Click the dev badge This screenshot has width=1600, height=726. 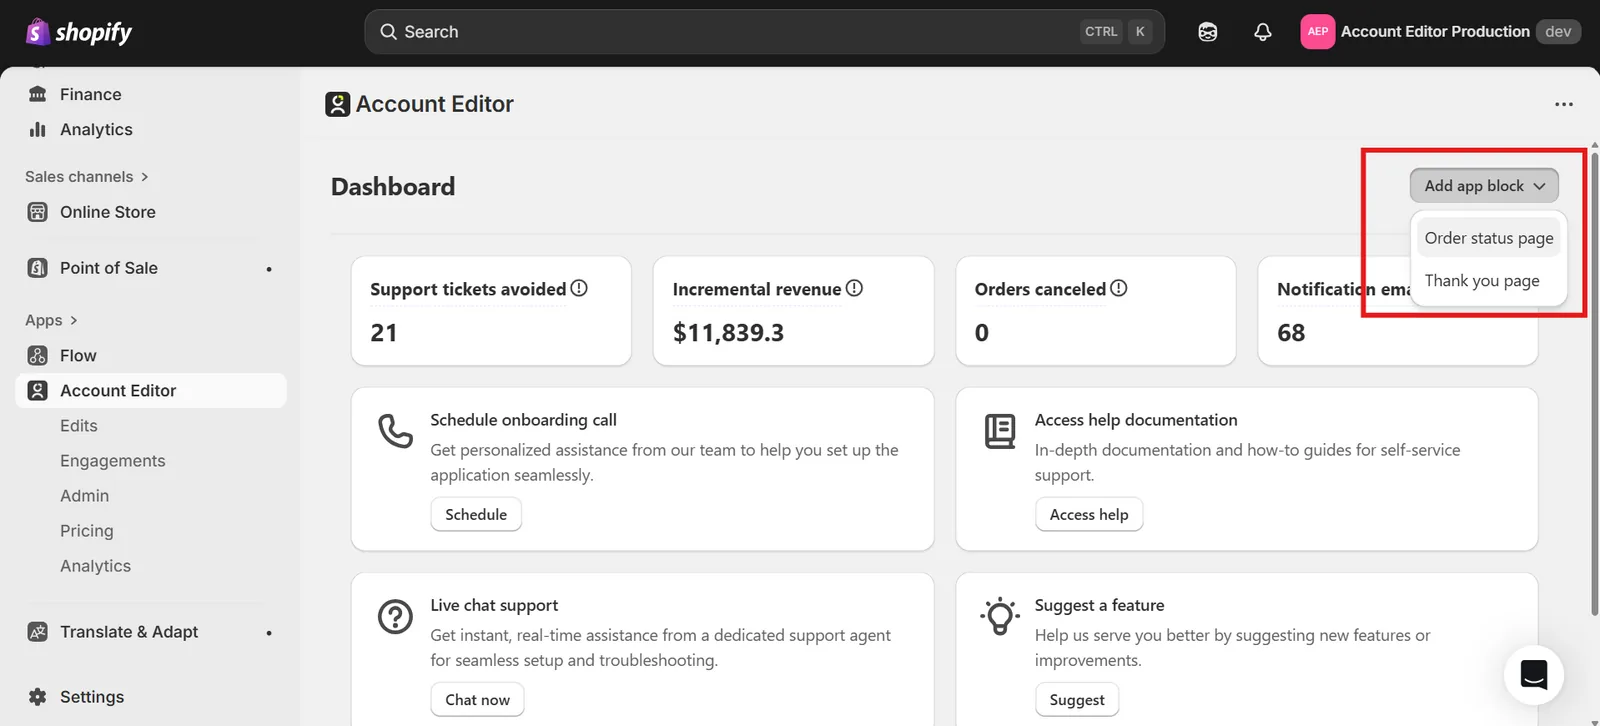click(x=1558, y=32)
